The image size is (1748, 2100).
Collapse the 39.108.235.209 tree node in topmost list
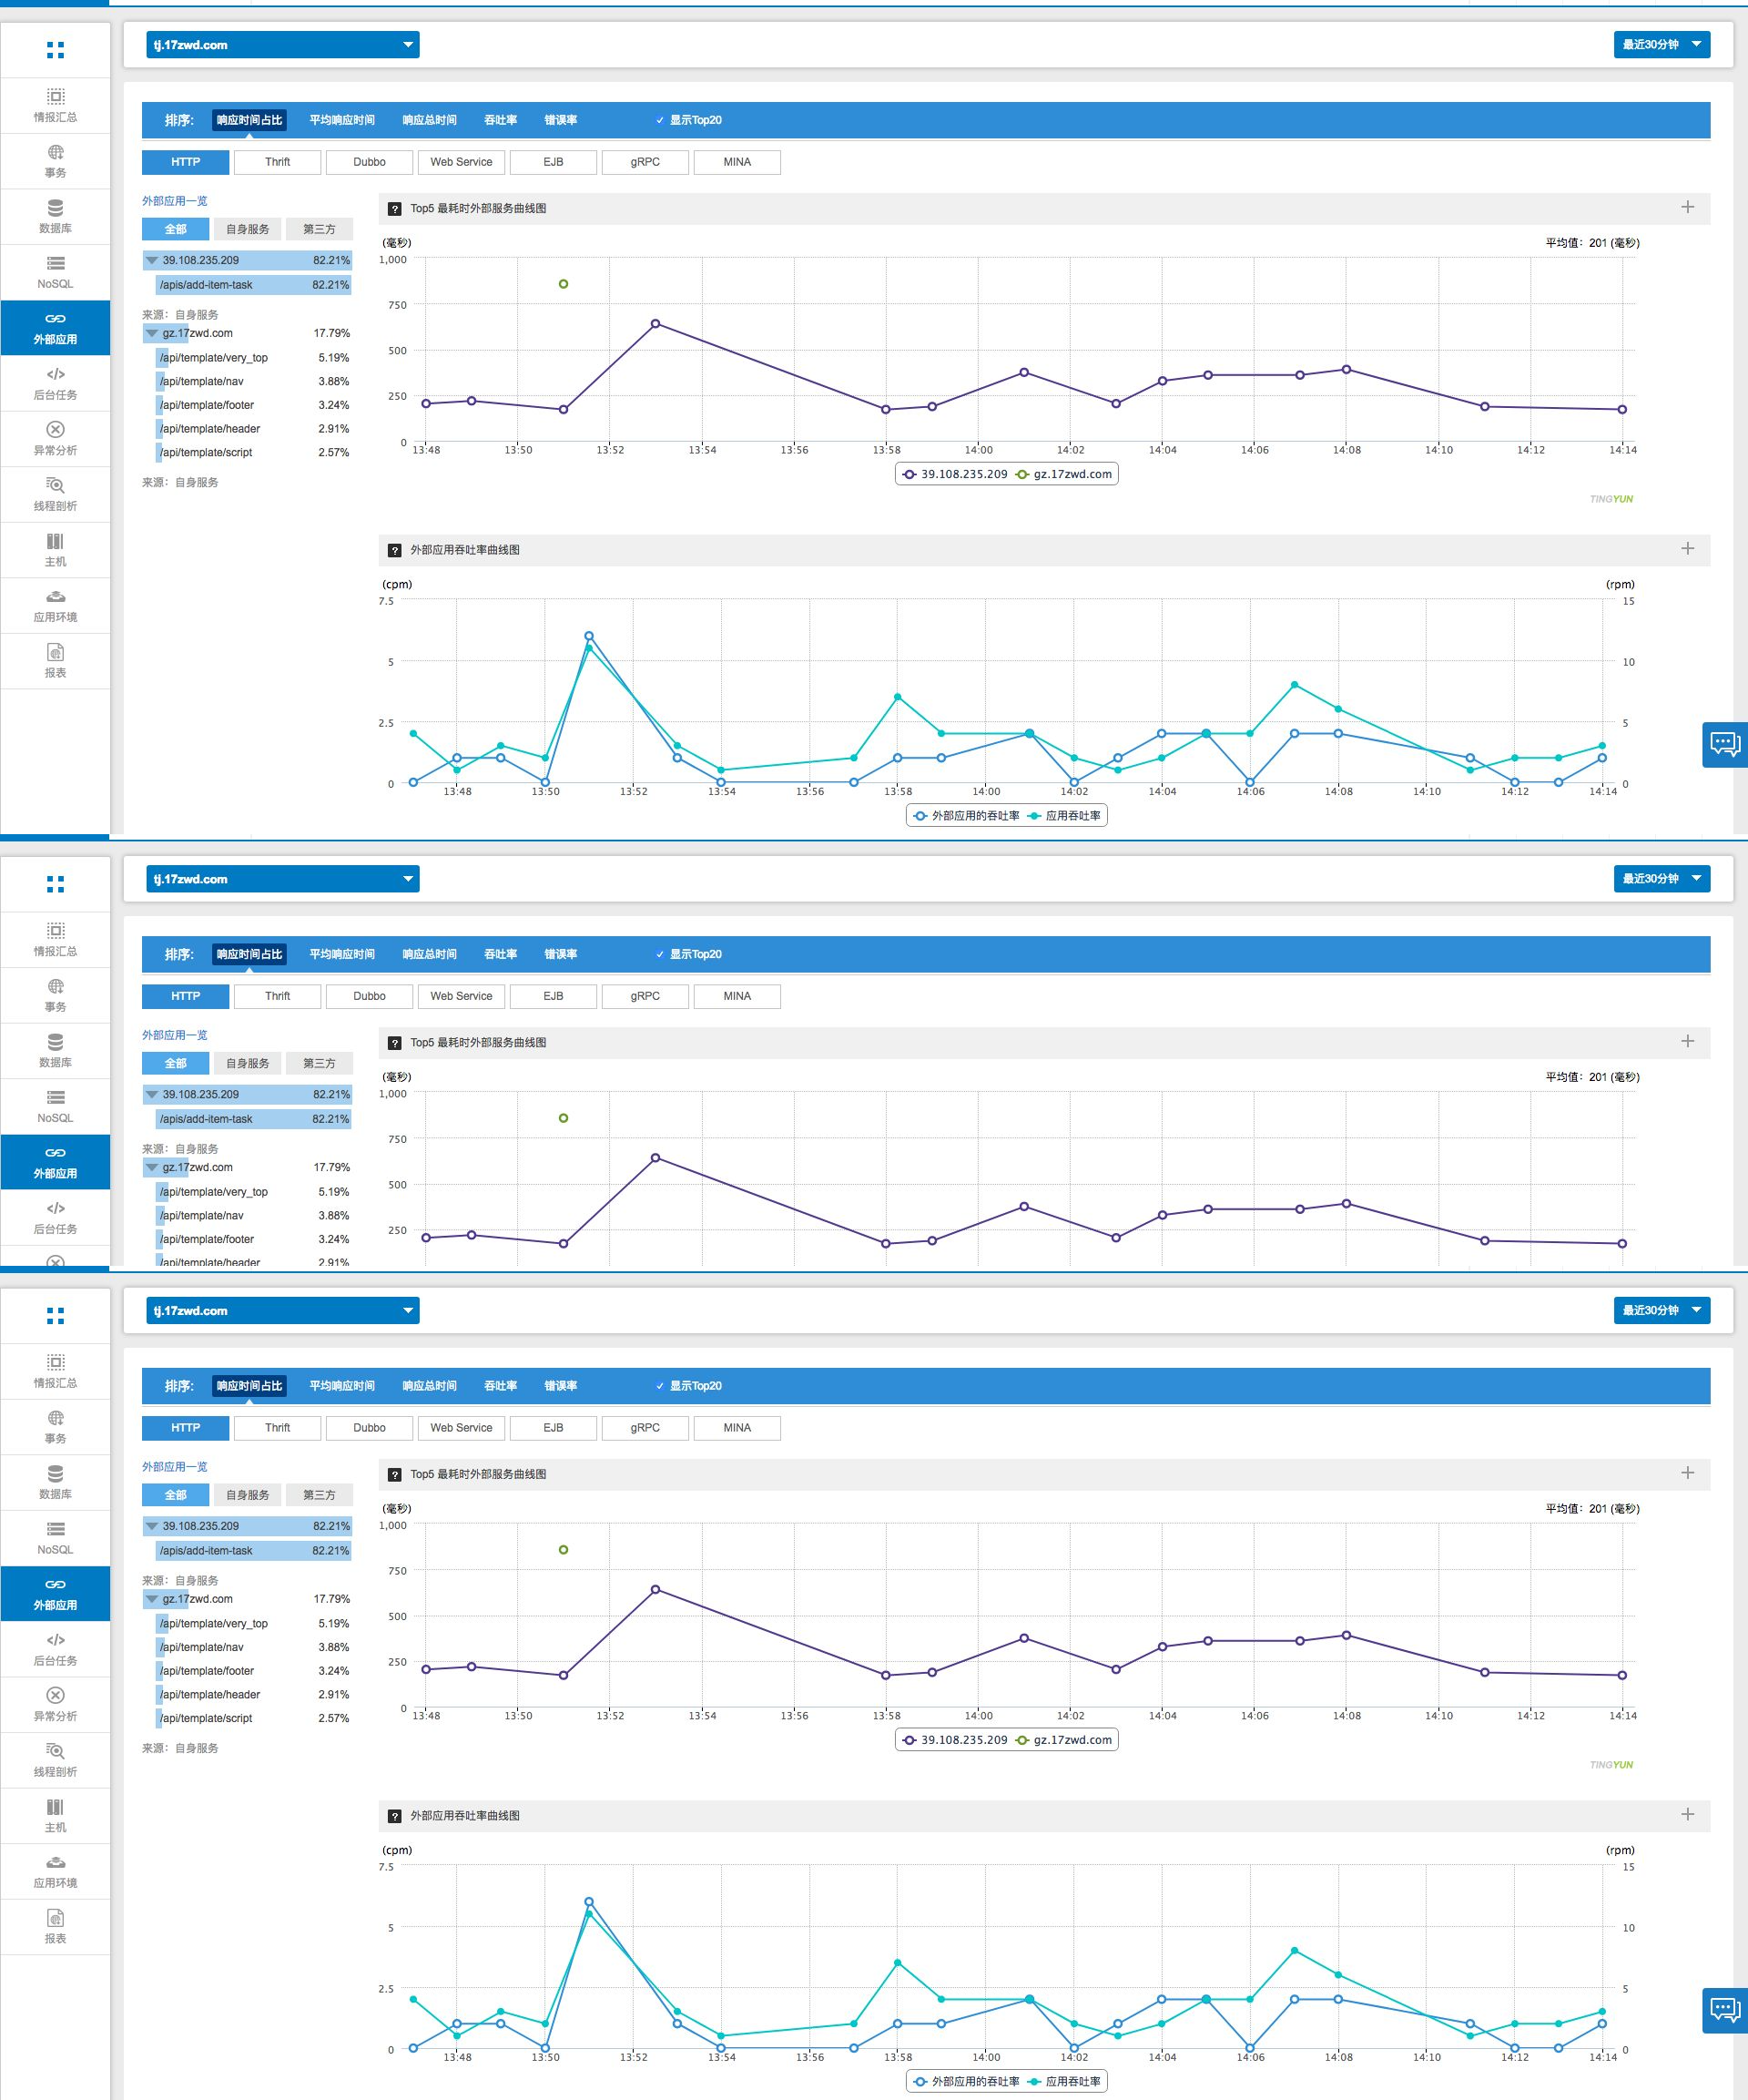(152, 260)
